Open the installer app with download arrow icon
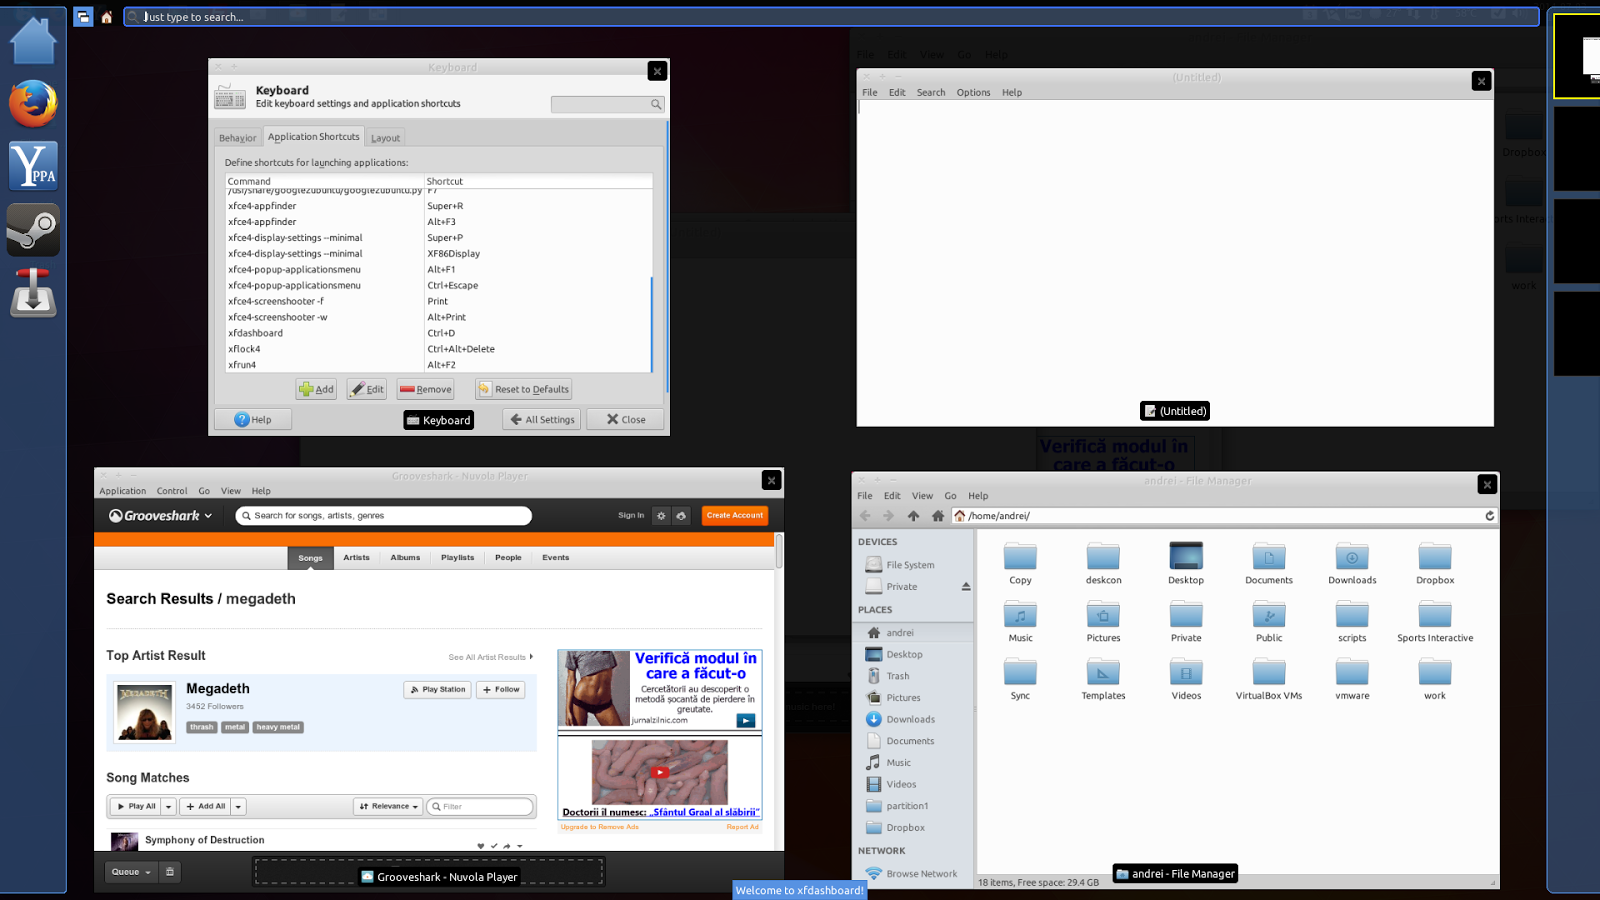Screen dimensions: 1600x900 click(x=33, y=292)
